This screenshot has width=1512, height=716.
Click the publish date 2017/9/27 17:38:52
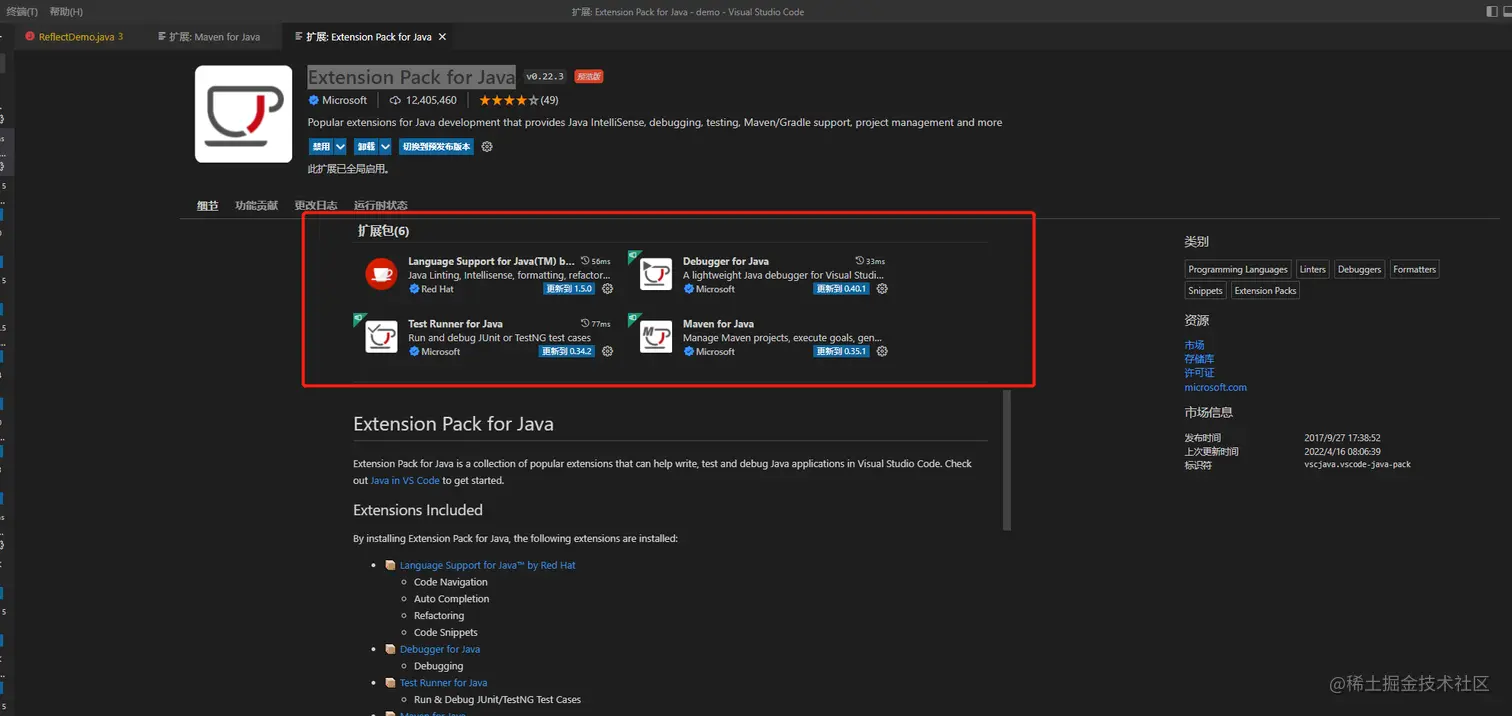click(1342, 438)
